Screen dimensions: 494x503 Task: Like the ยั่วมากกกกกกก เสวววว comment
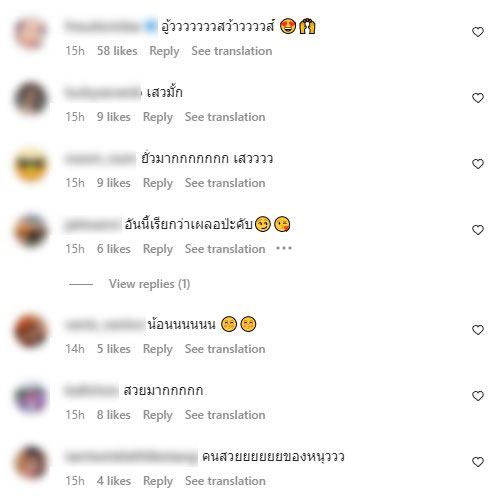click(478, 164)
